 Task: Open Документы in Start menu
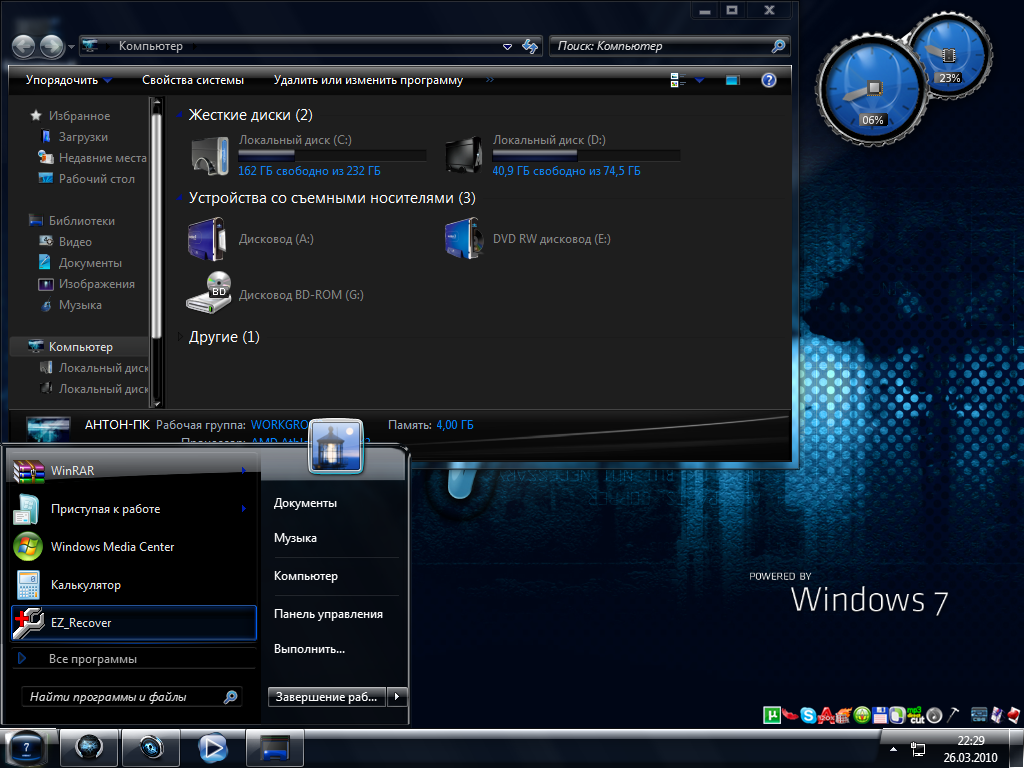(305, 503)
